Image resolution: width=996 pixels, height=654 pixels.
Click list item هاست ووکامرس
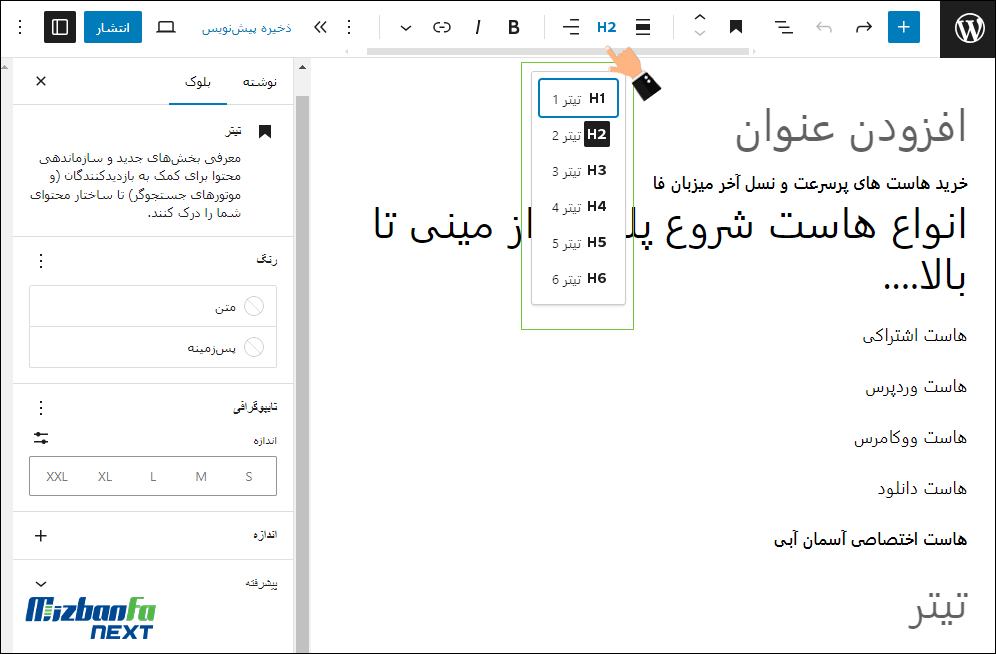[910, 437]
